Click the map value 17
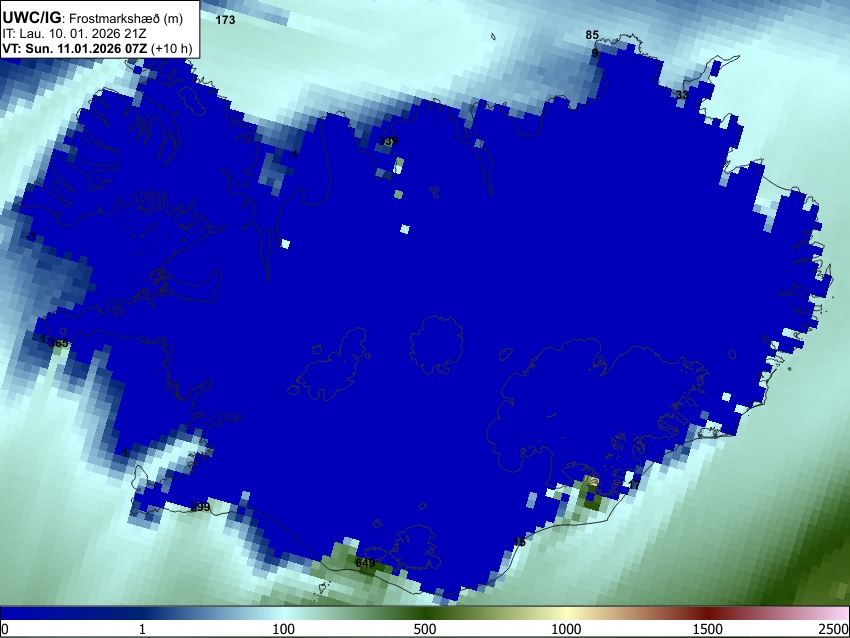Screen dimensions: 850x638 tap(634, 485)
